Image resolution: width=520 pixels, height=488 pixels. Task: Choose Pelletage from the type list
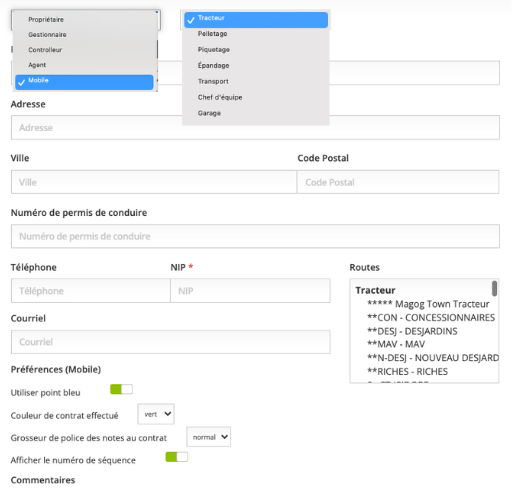coord(256,34)
